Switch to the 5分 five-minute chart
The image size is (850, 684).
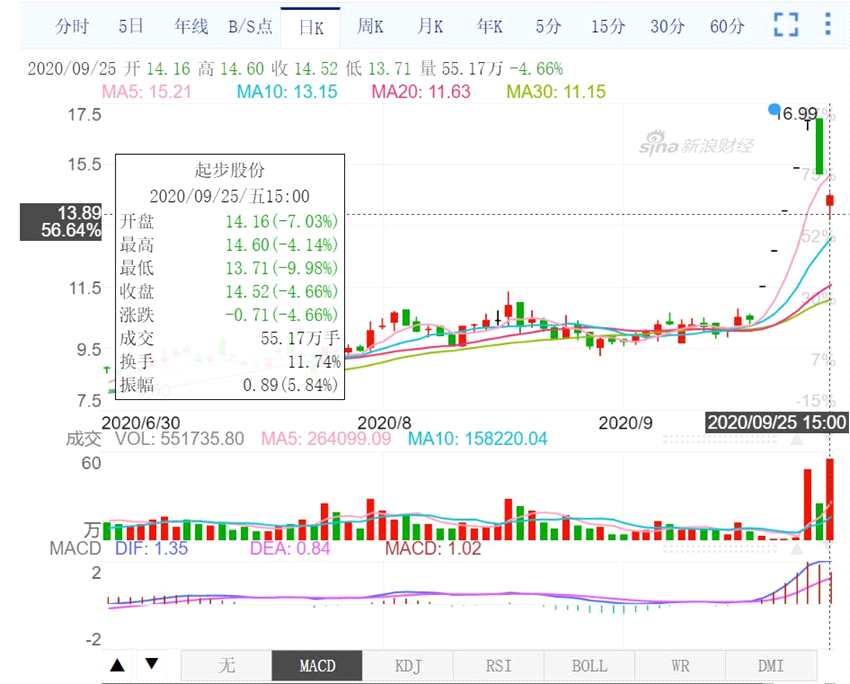click(x=548, y=26)
